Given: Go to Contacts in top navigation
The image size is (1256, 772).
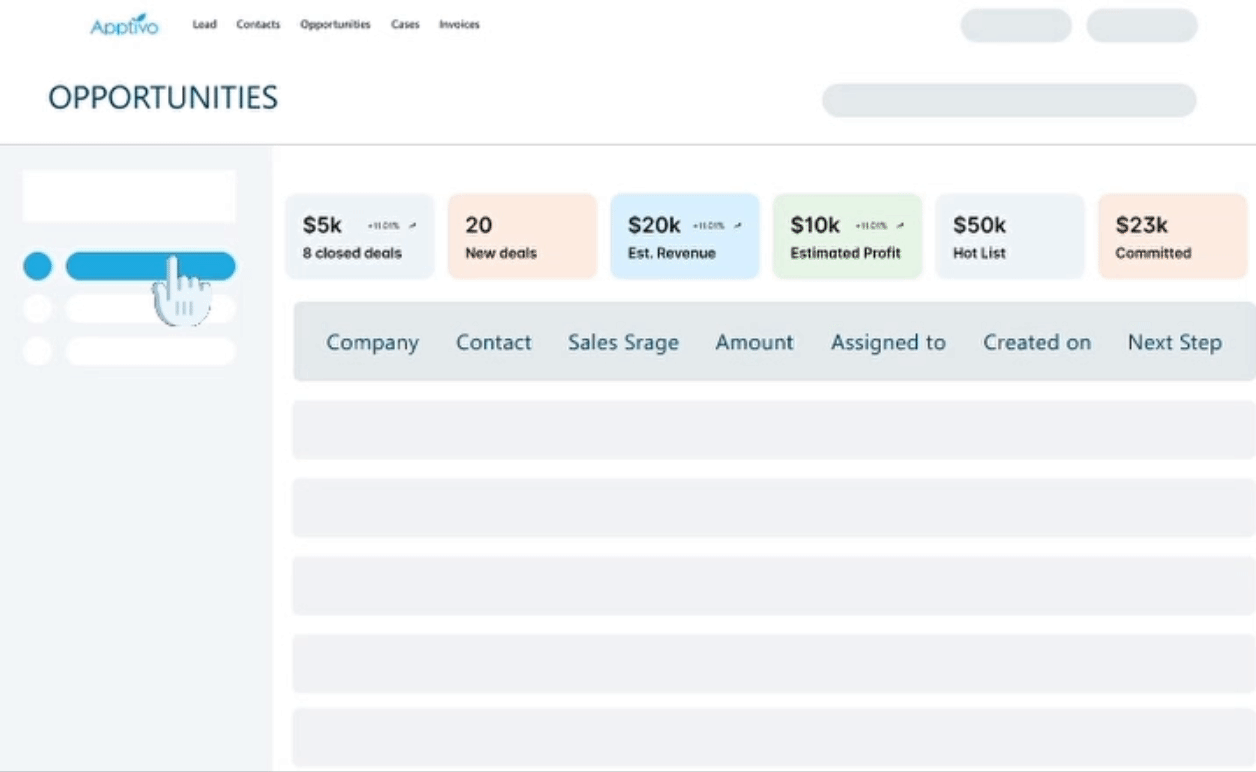Looking at the screenshot, I should coord(258,25).
